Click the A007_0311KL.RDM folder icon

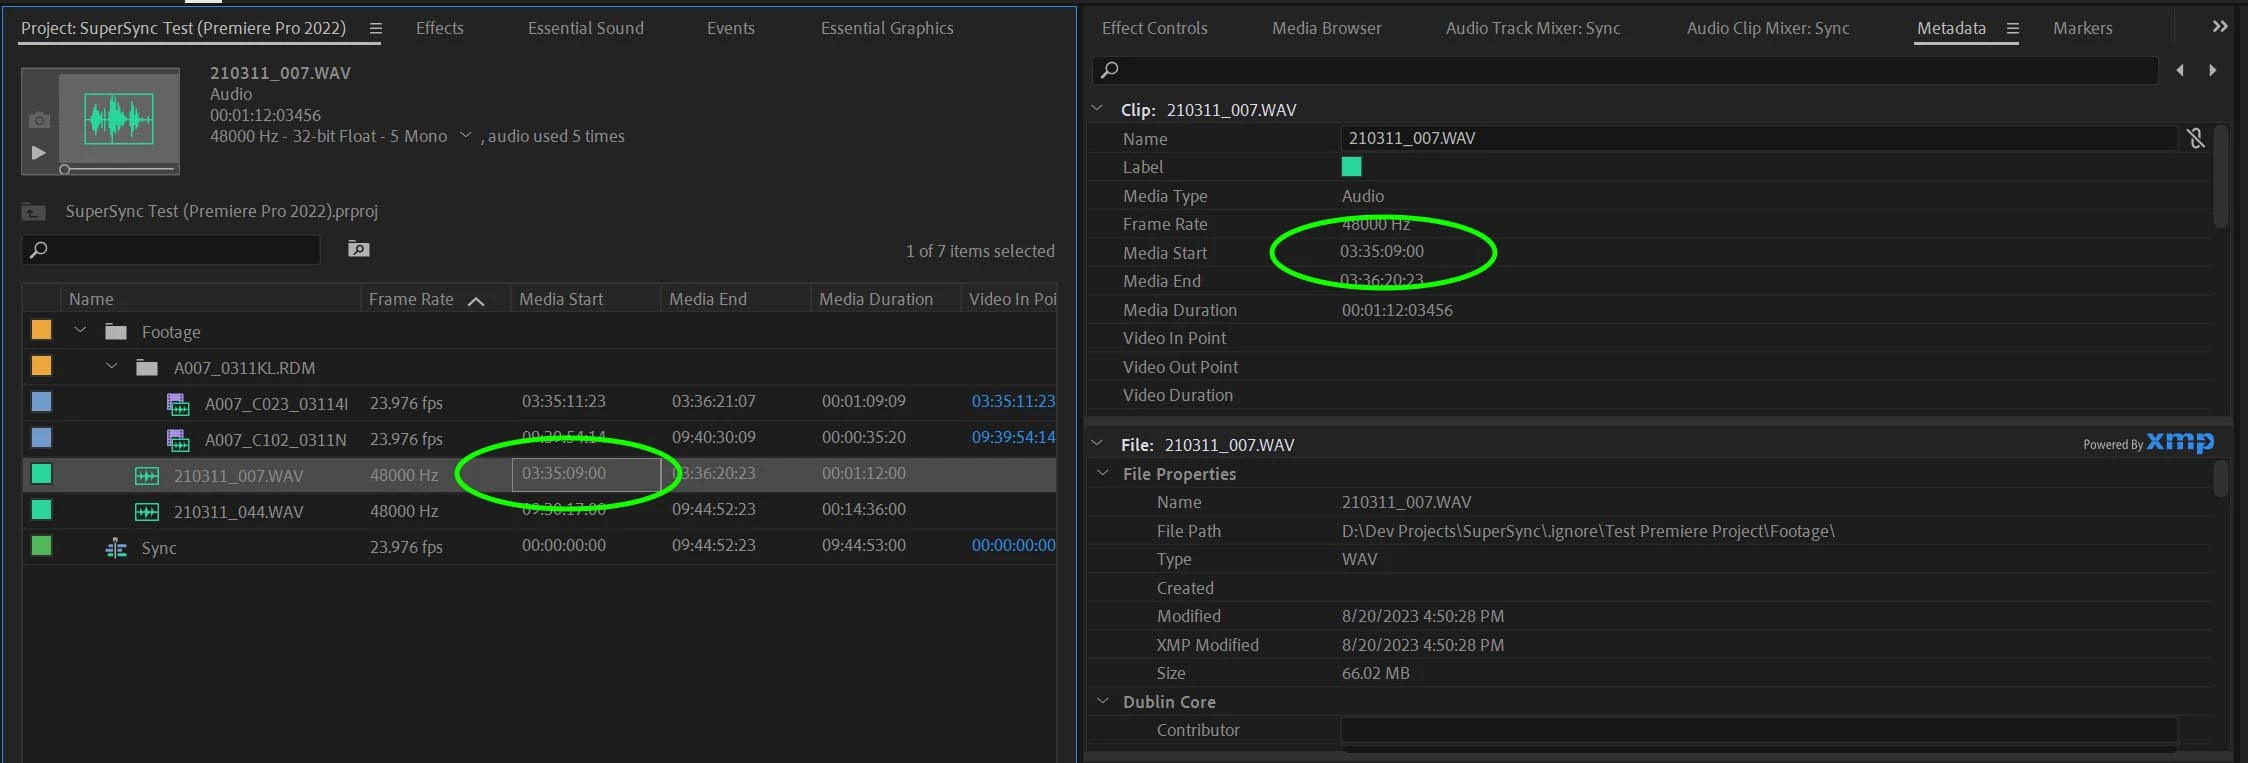point(148,367)
